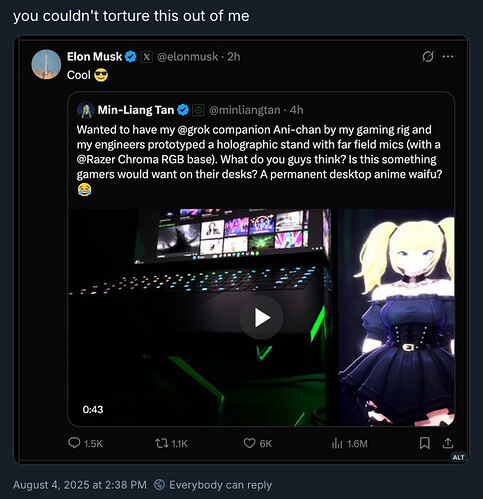Click the X affiliation badge next to Elon Musk

coord(146,57)
